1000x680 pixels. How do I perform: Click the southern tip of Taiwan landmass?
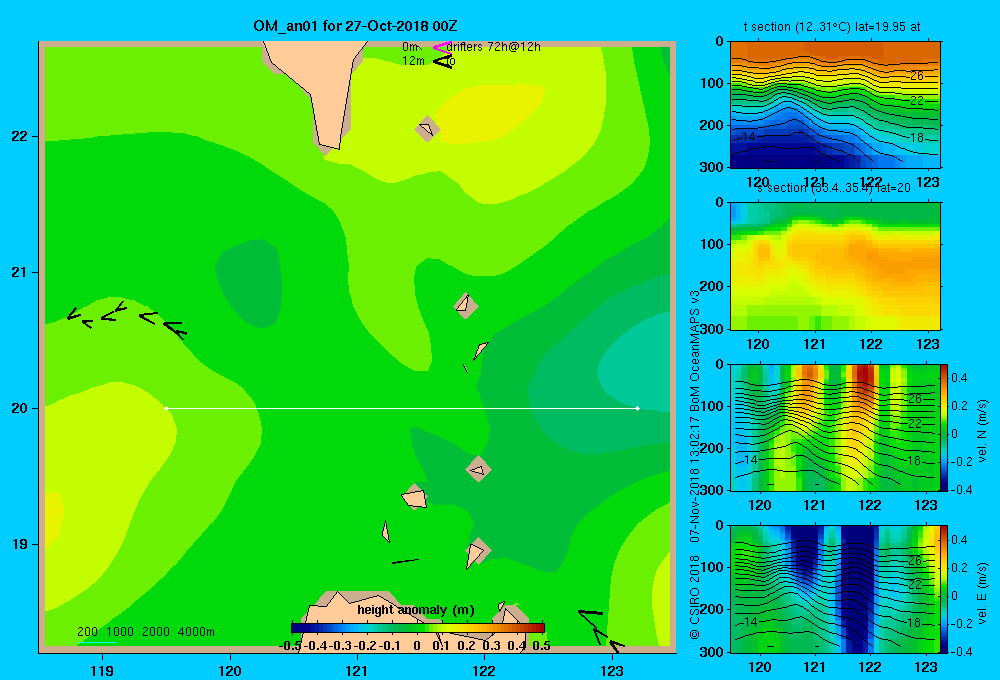click(329, 142)
